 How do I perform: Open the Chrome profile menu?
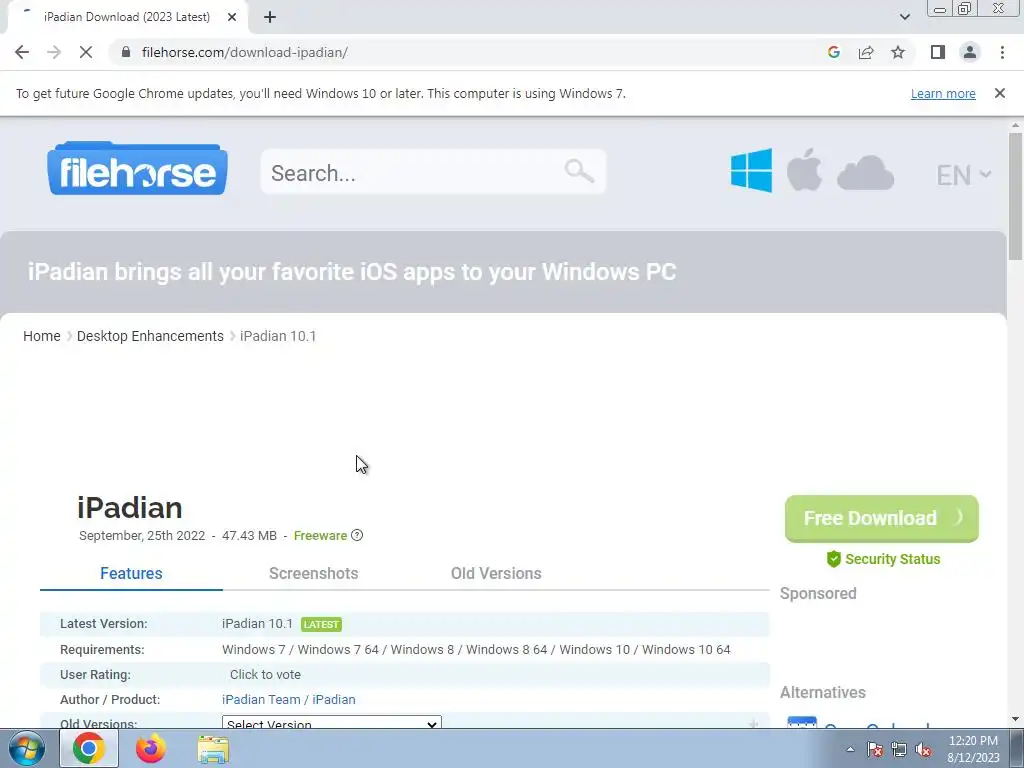tap(970, 52)
